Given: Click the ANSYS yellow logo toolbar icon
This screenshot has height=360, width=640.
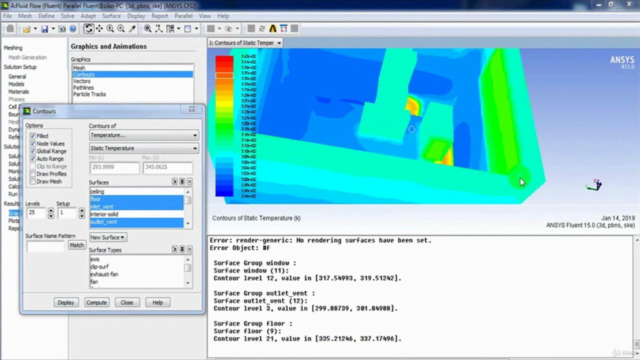Looking at the screenshot, I should pos(273,29).
